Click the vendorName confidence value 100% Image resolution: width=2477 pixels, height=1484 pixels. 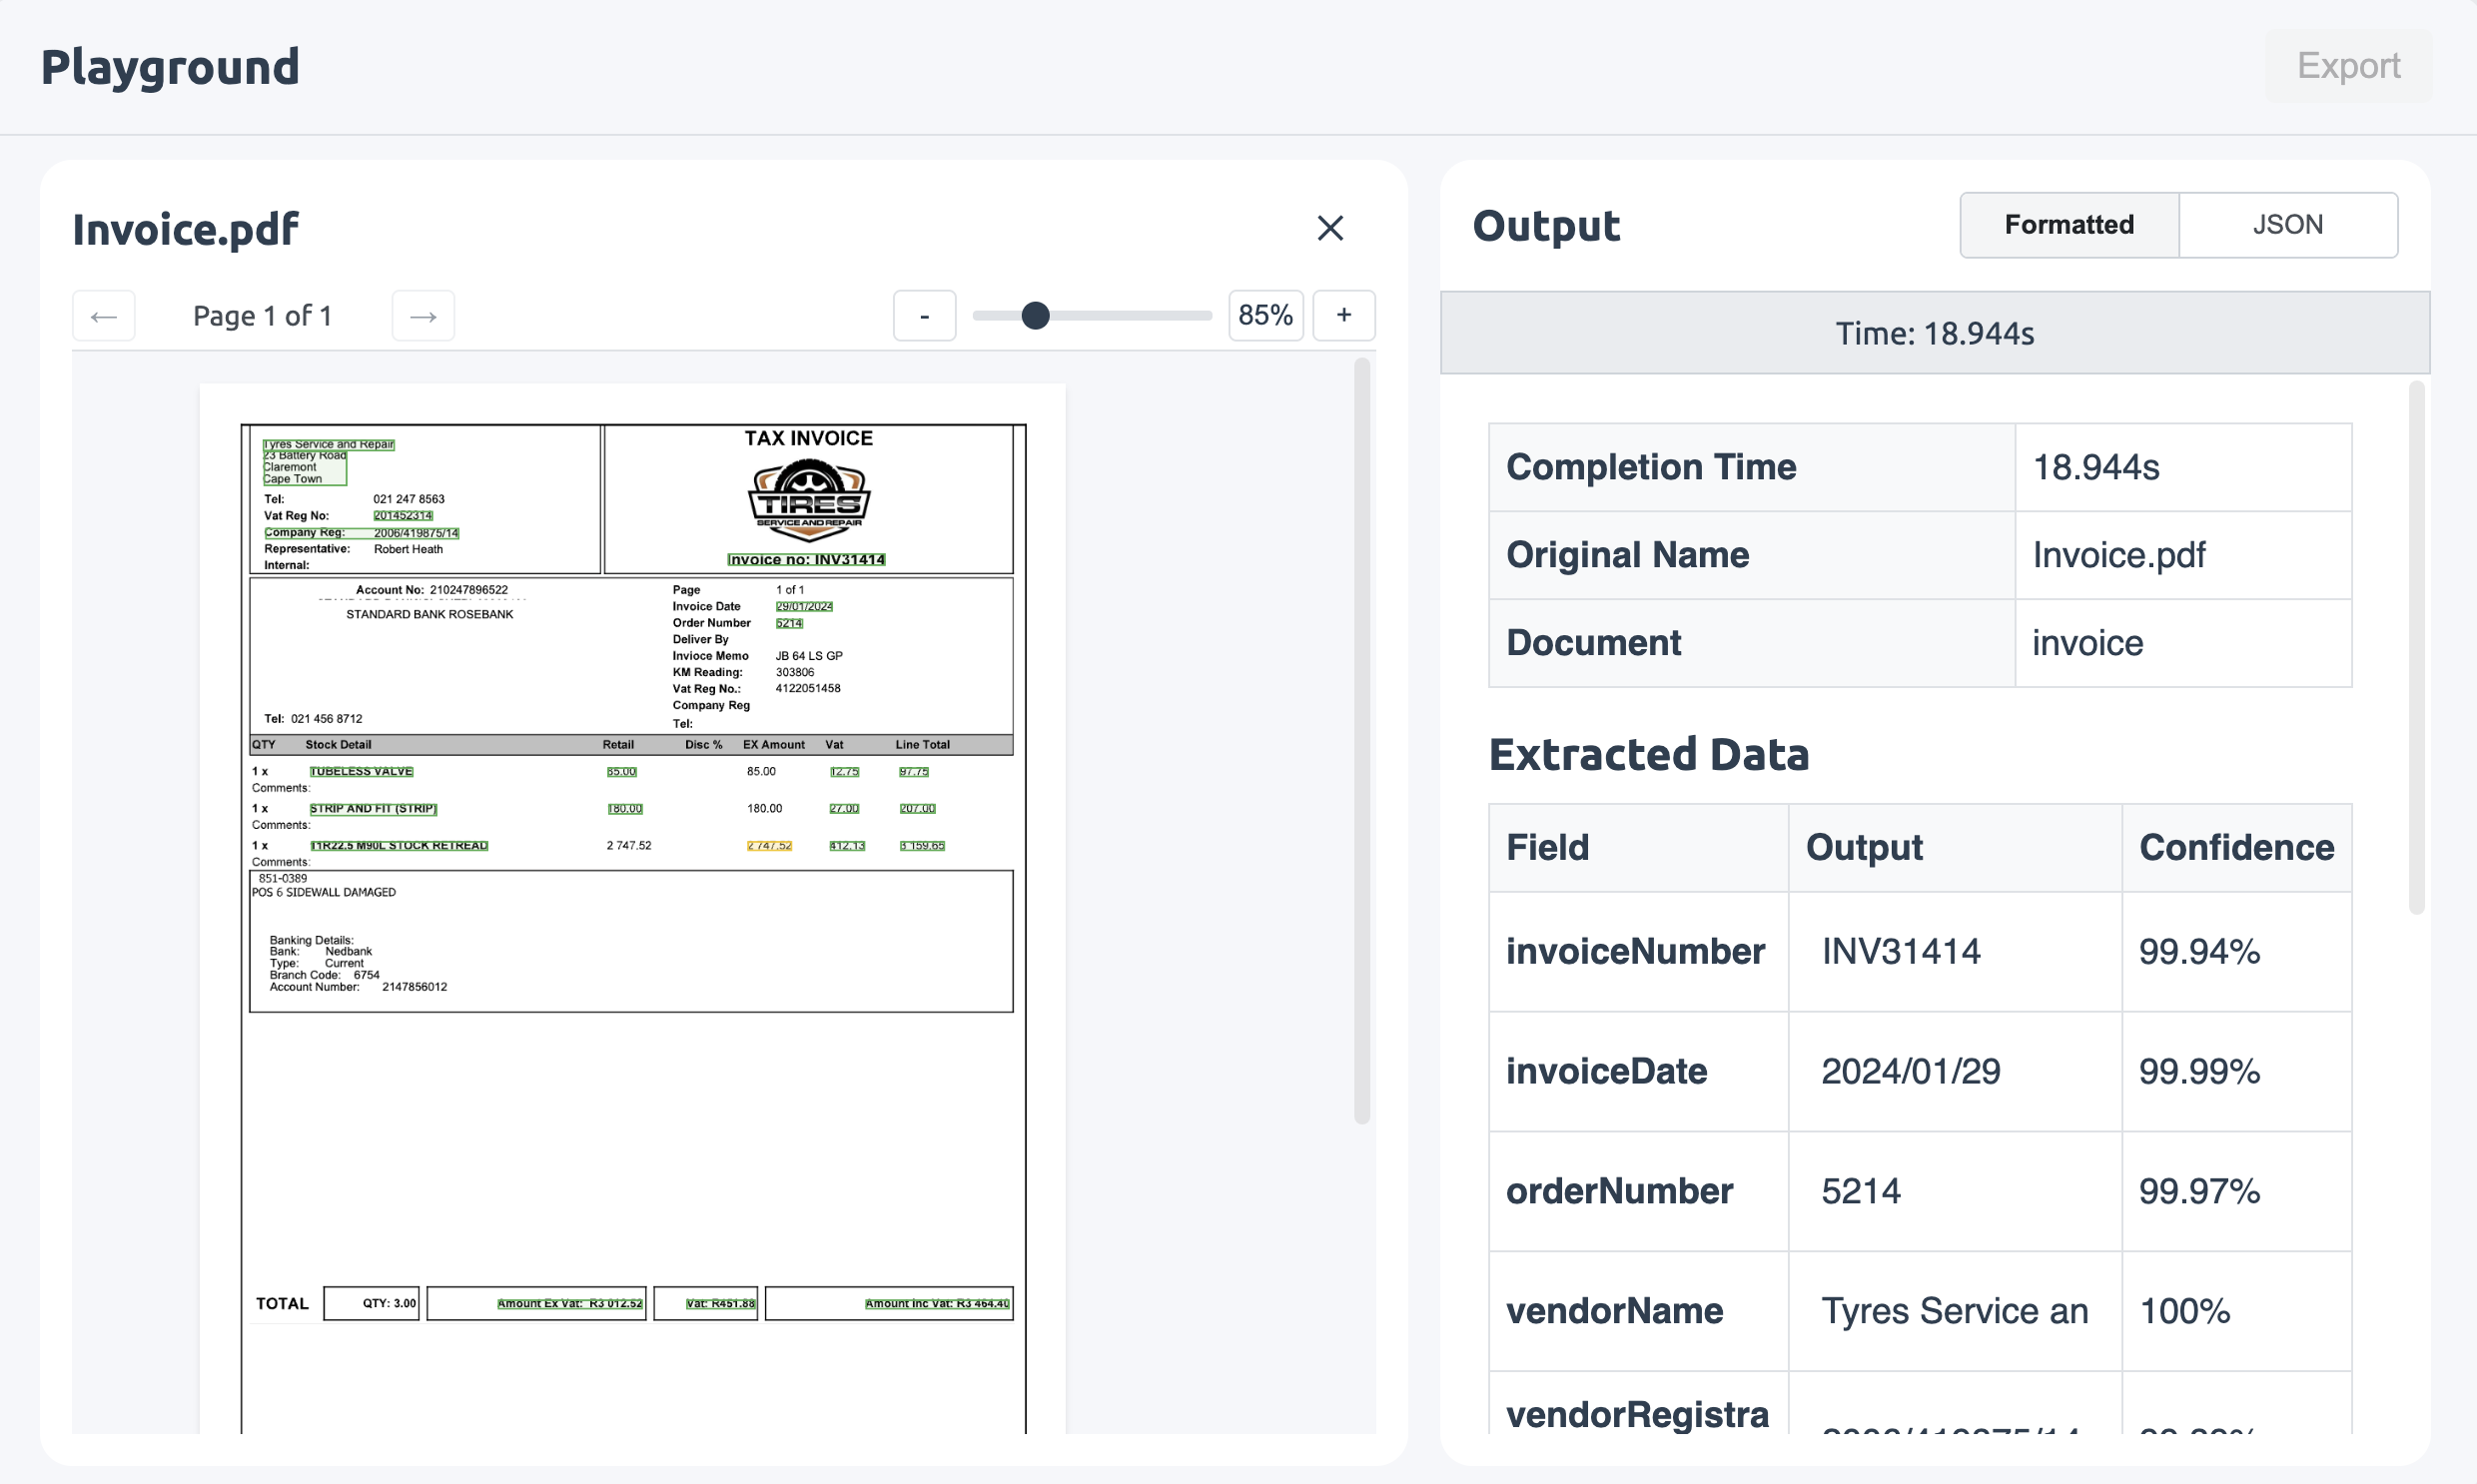click(x=2184, y=1311)
